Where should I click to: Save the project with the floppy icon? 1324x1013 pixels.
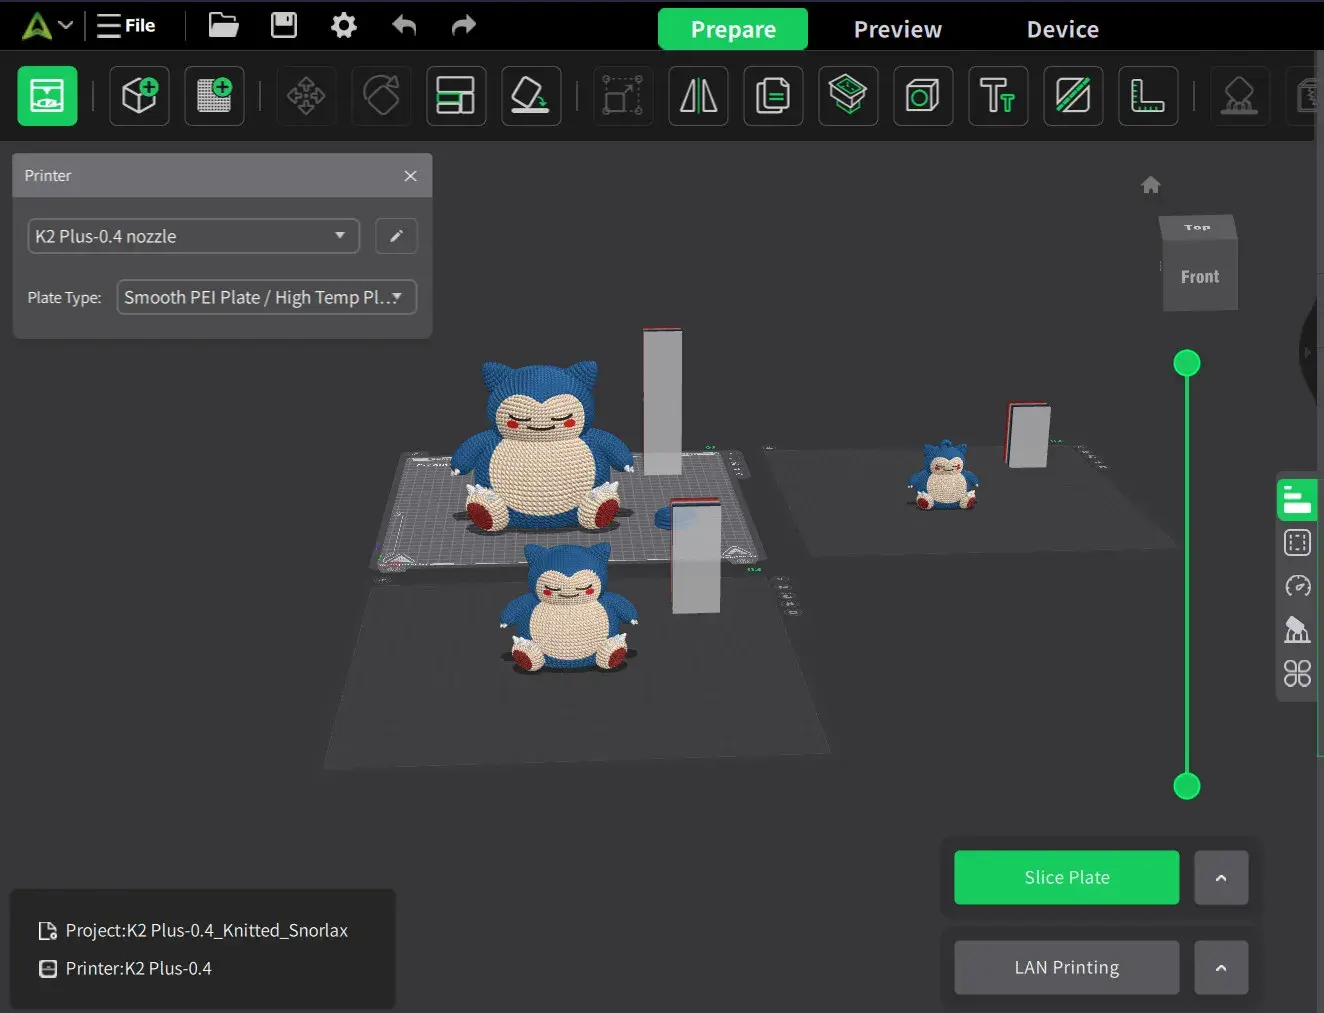[x=284, y=25]
